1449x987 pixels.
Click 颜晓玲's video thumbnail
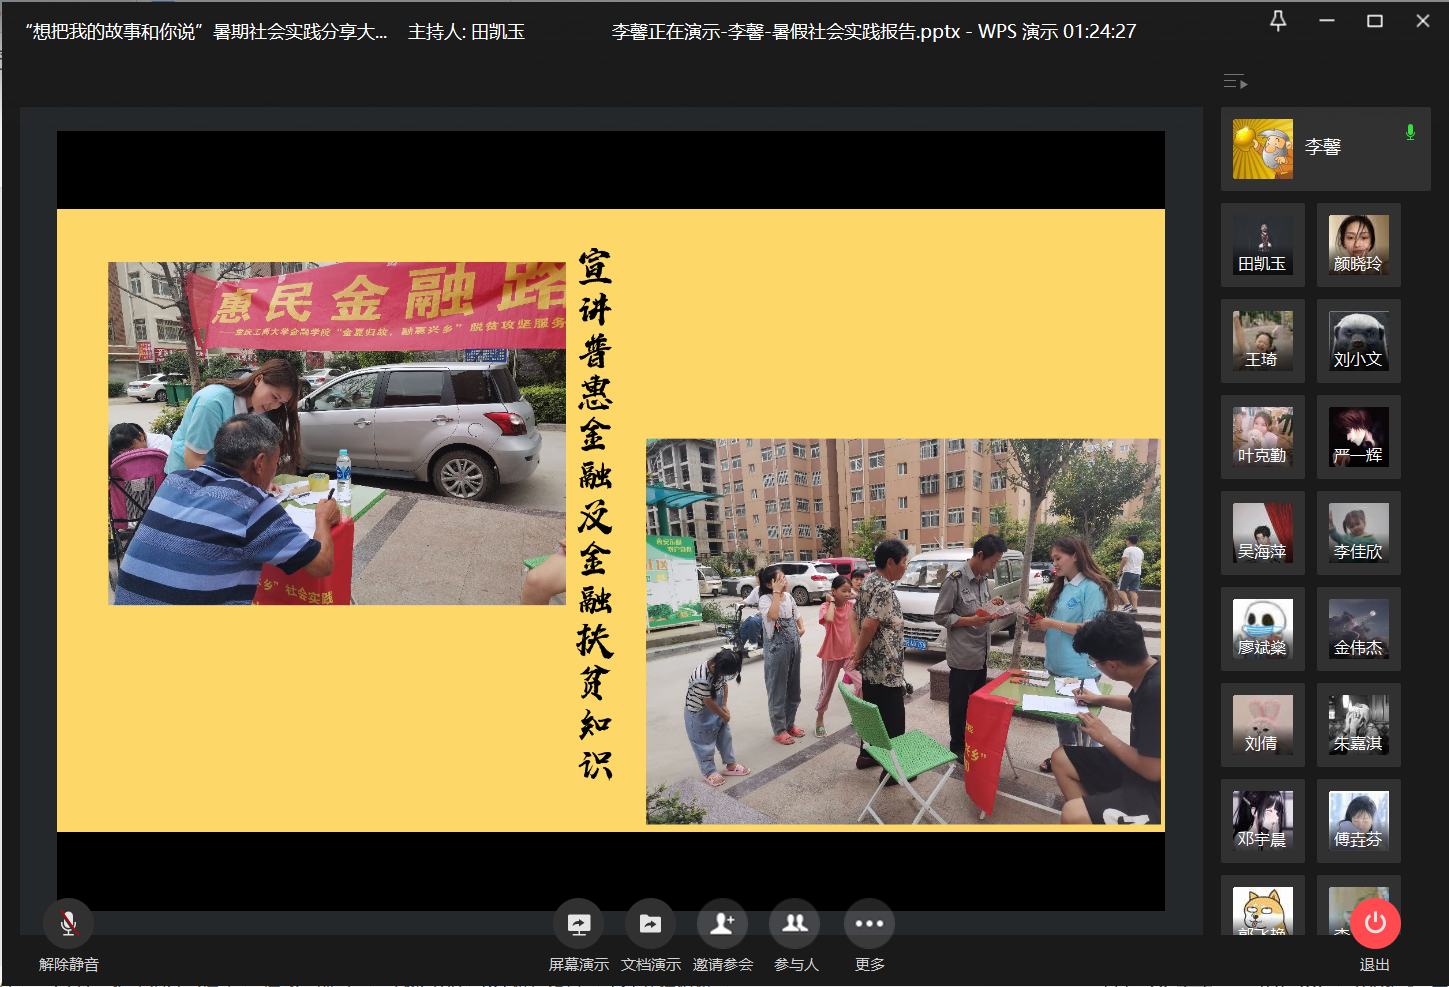click(1358, 245)
